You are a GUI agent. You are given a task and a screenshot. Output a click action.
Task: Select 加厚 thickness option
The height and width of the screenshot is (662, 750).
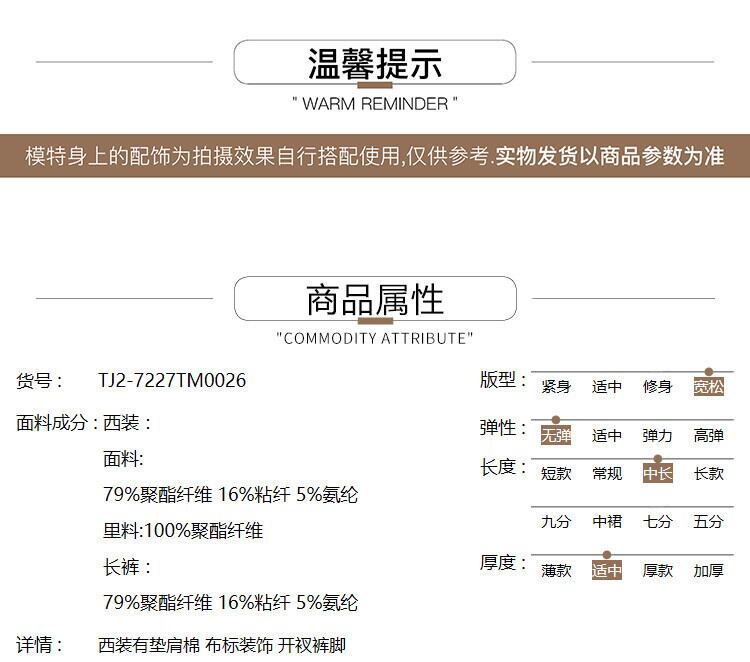coord(709,571)
